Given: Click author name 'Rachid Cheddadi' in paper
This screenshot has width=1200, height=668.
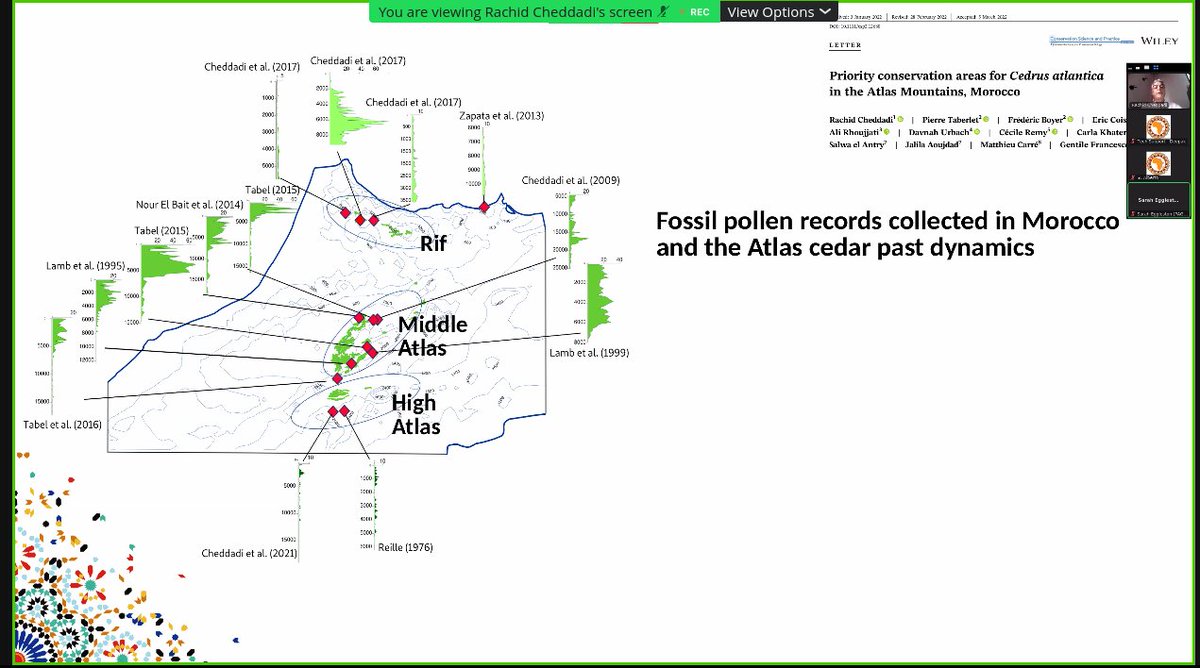Looking at the screenshot, I should (x=862, y=120).
